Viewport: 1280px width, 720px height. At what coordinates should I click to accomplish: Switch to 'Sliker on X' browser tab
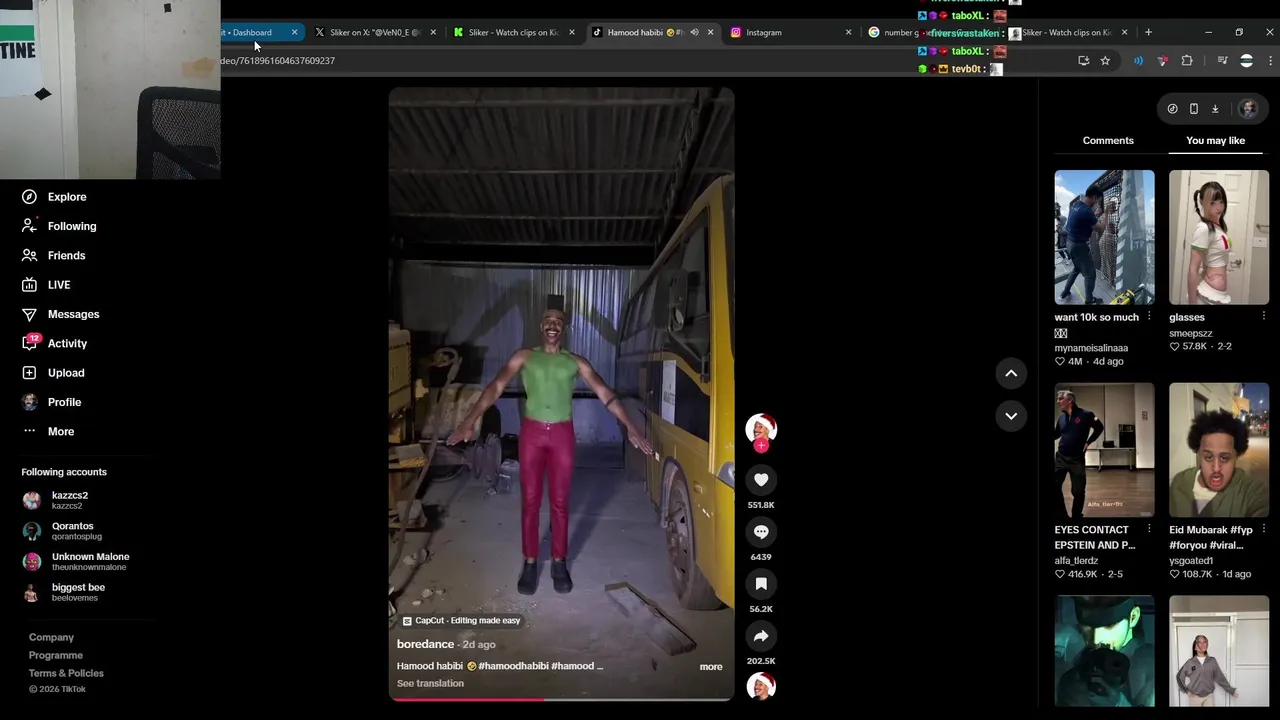coord(374,32)
